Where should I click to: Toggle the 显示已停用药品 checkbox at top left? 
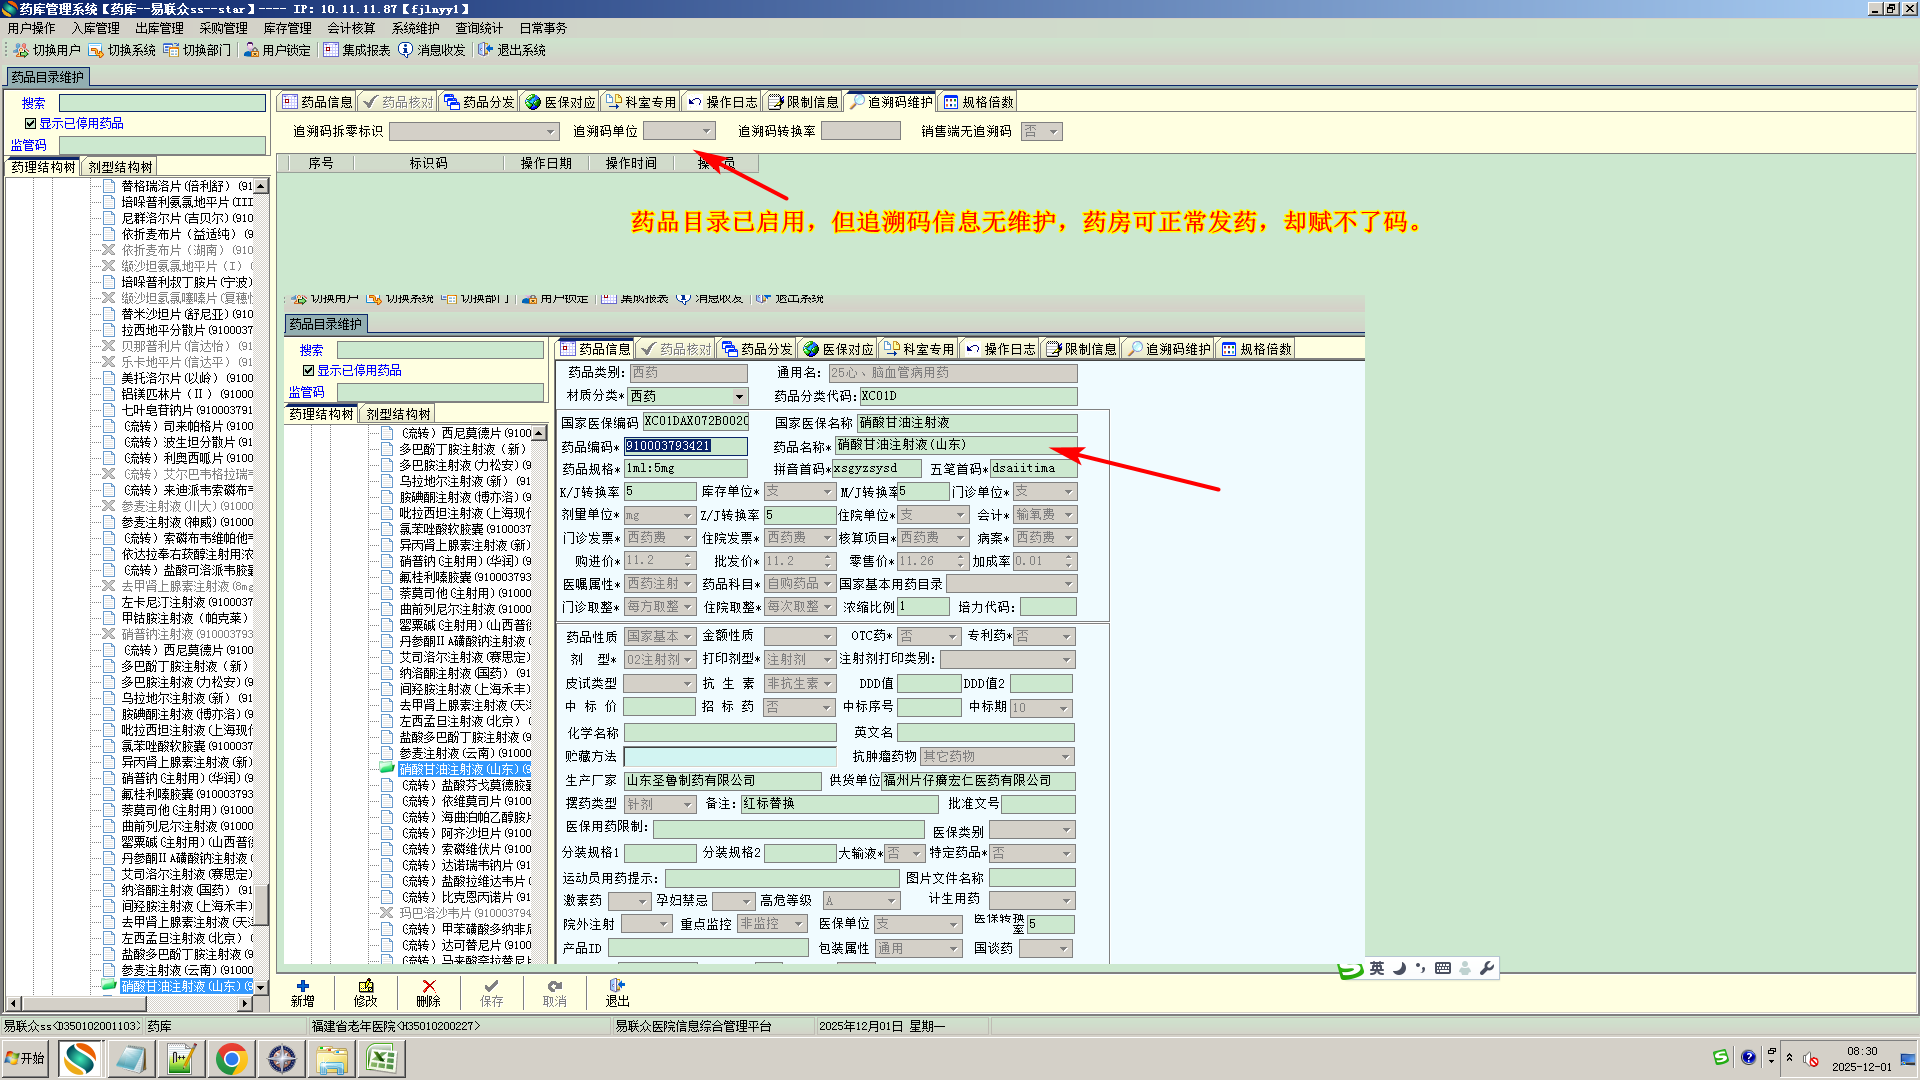pos(31,123)
